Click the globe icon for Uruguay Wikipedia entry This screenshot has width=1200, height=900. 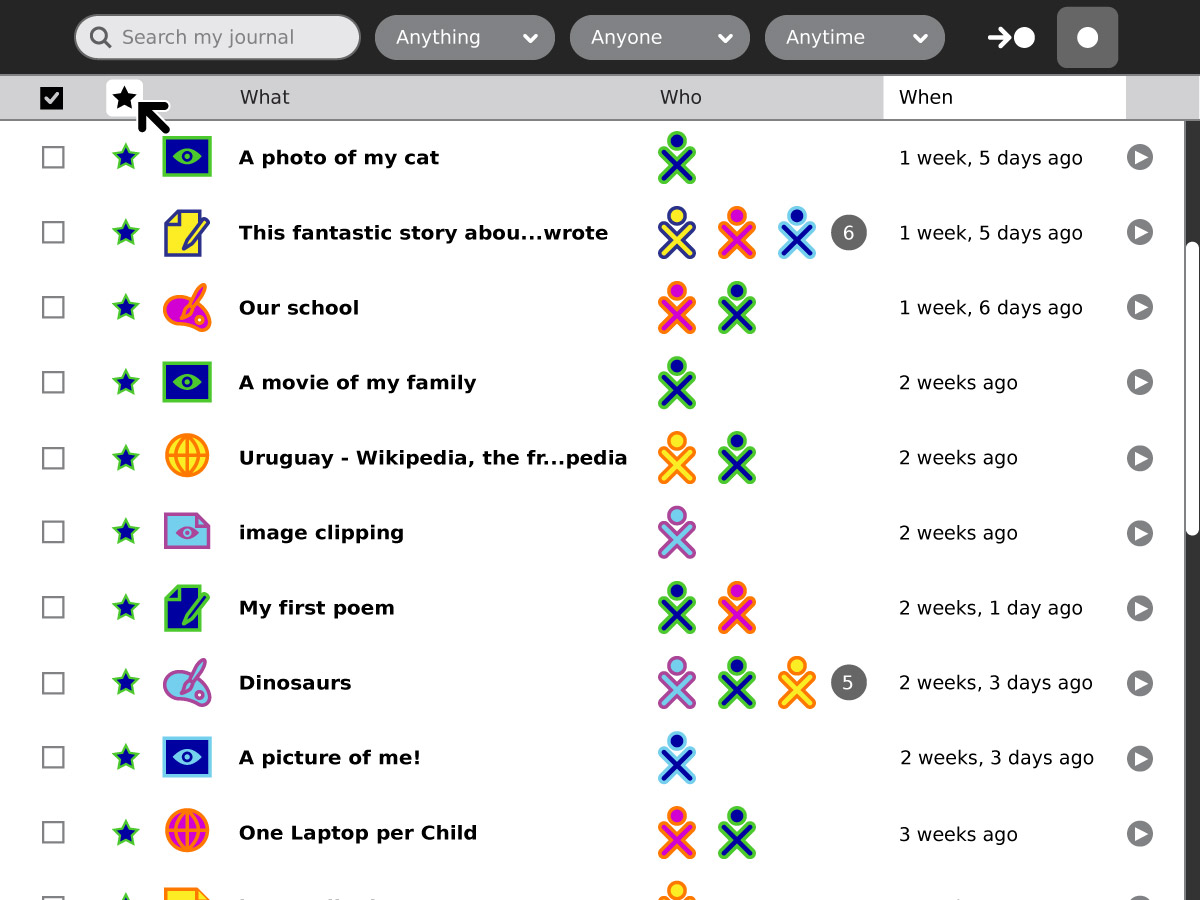187,458
